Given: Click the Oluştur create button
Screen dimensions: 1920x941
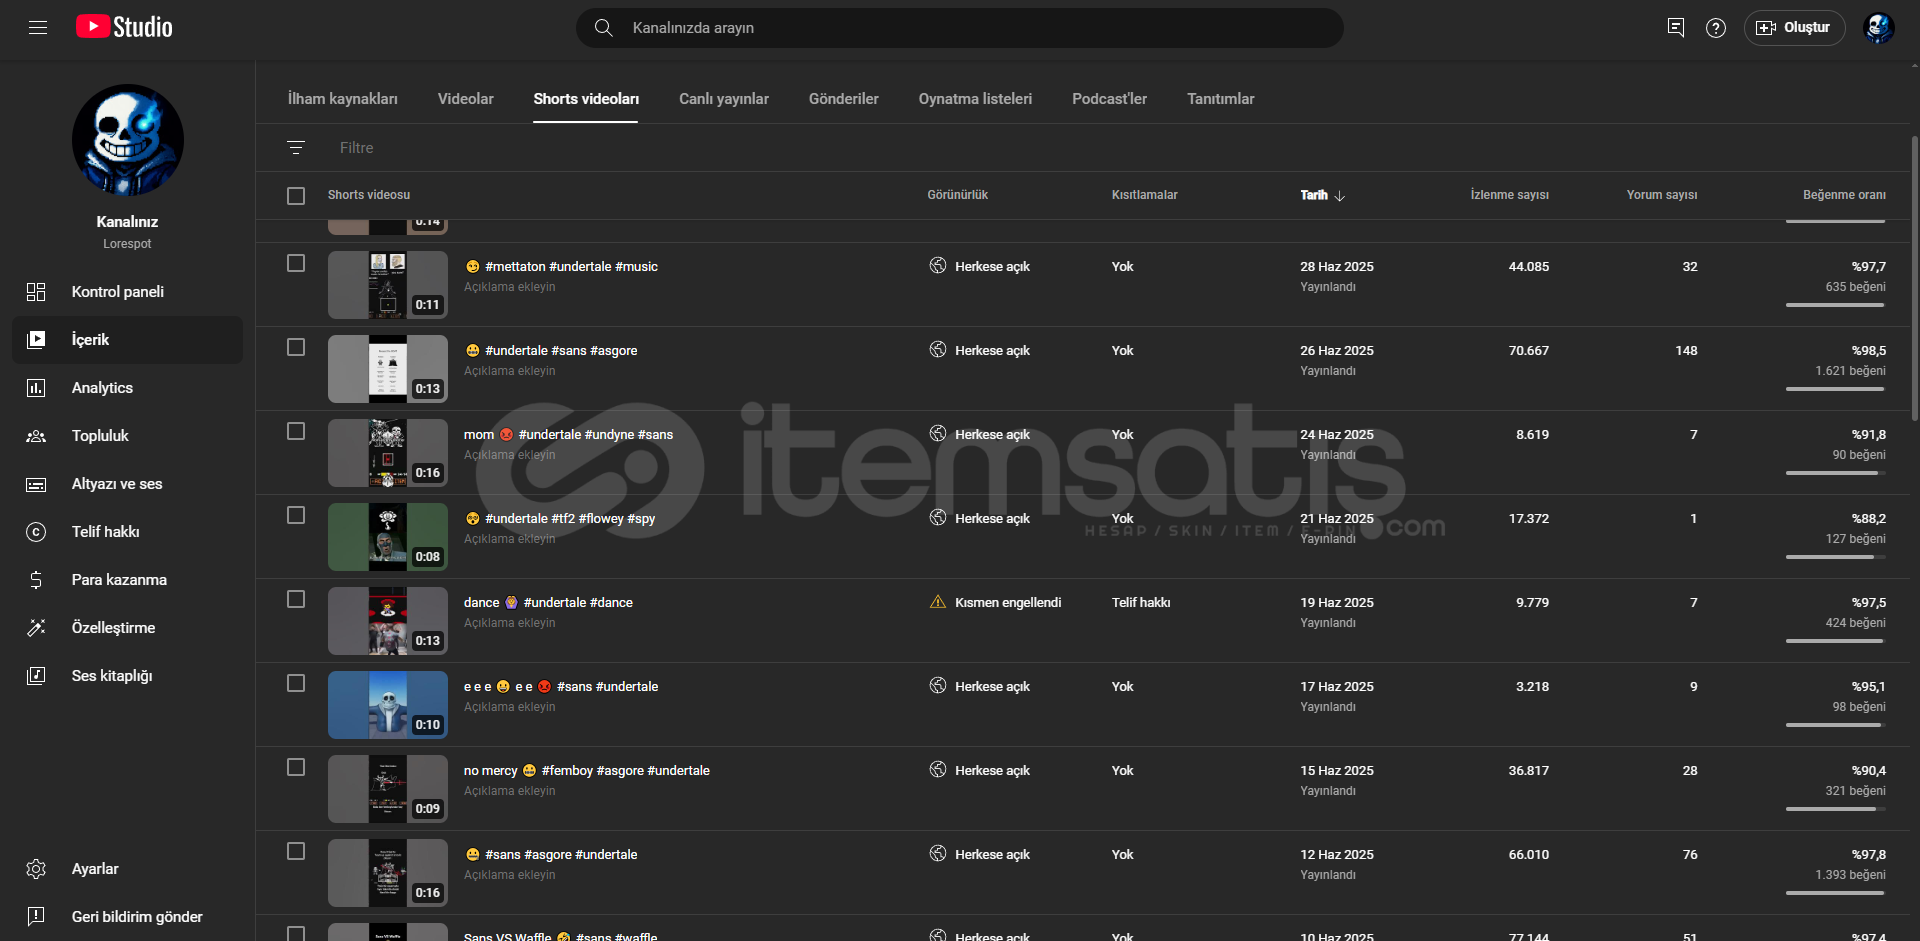Looking at the screenshot, I should [x=1795, y=28].
